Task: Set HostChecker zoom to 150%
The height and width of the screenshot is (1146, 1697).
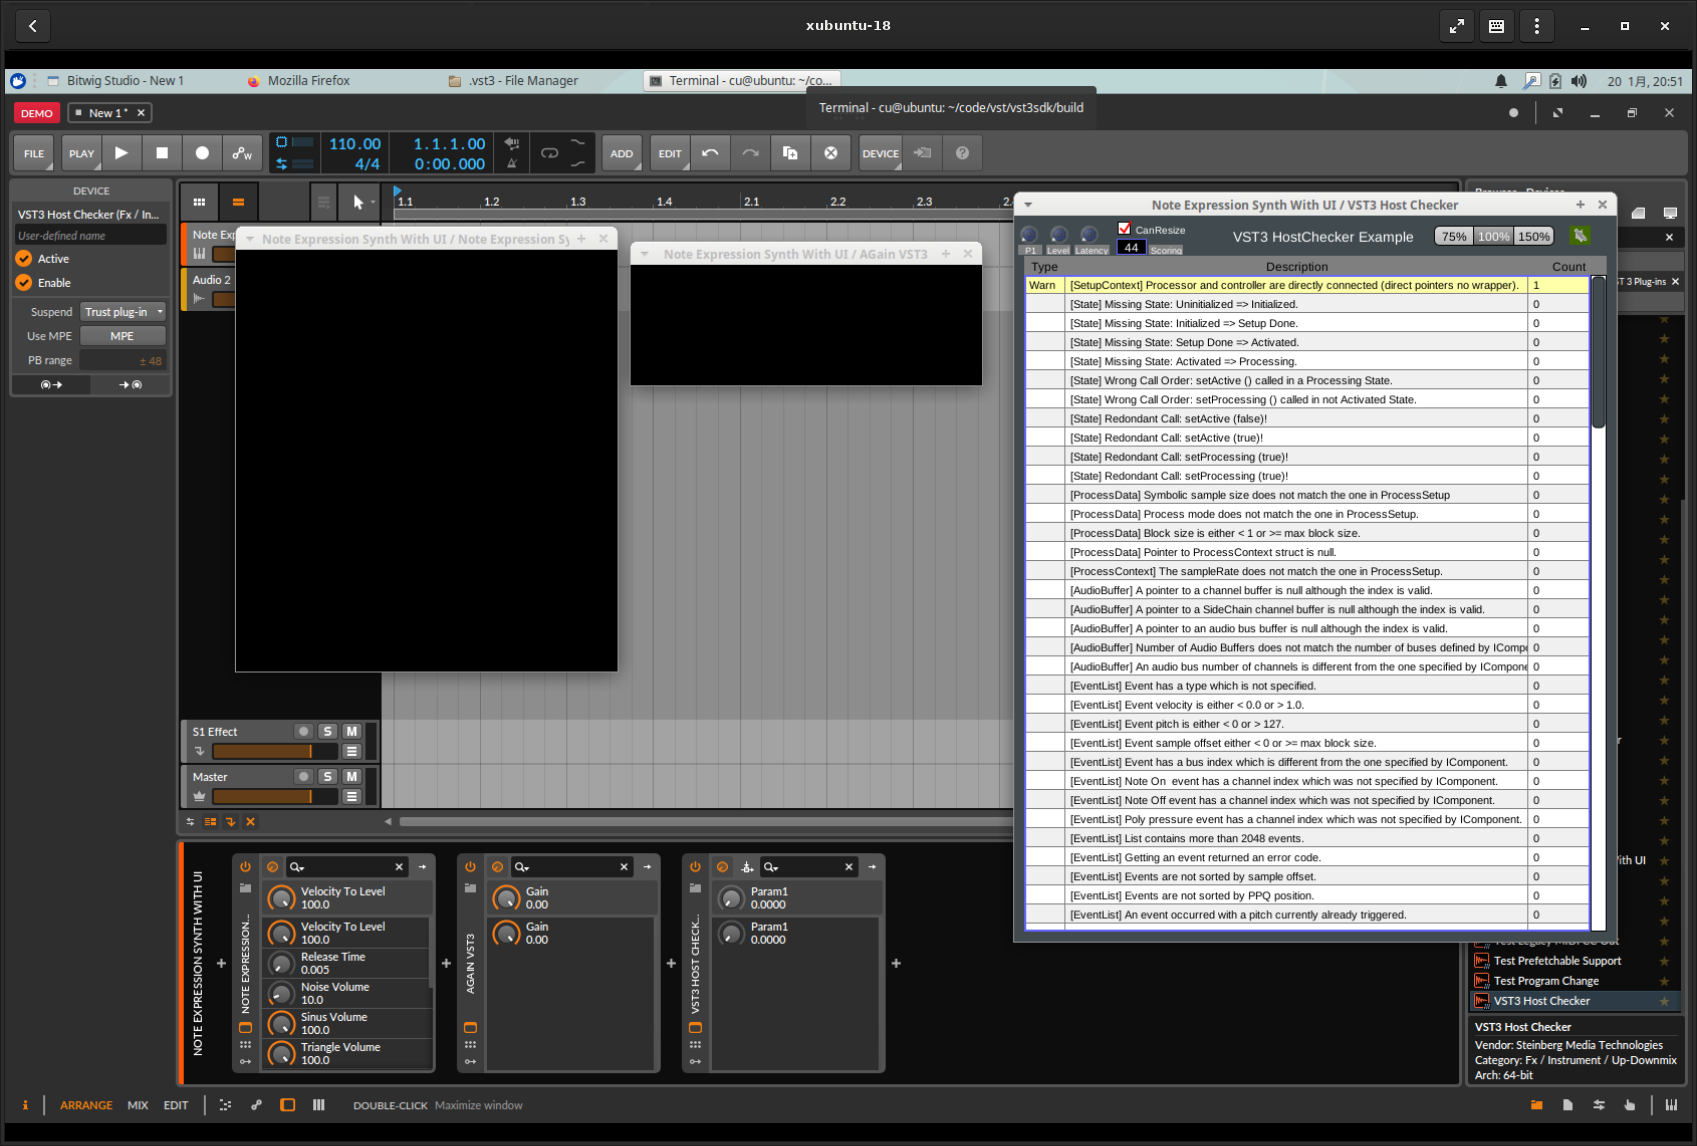Action: click(1534, 237)
